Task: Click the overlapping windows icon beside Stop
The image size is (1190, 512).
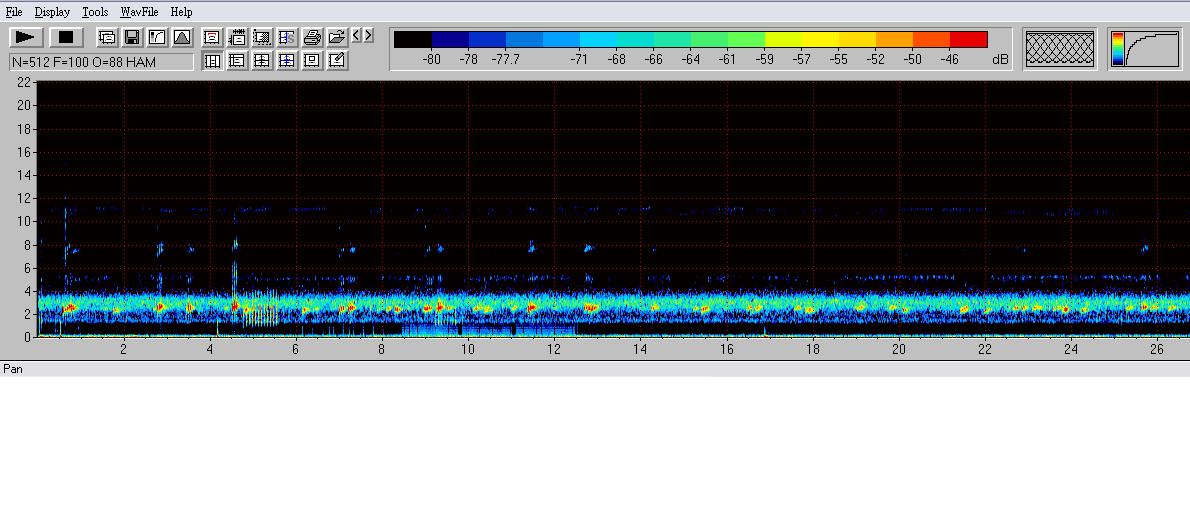Action: [x=107, y=37]
